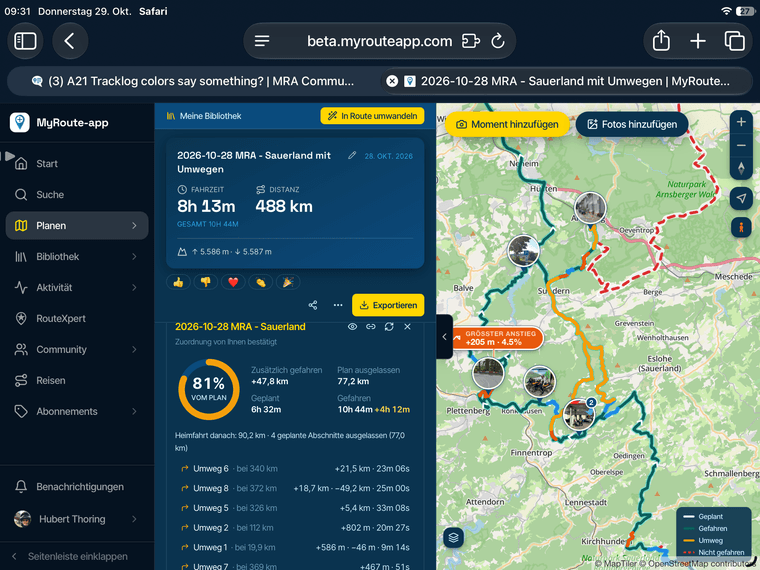Expand Bibliothek submenu chevron

(x=134, y=257)
